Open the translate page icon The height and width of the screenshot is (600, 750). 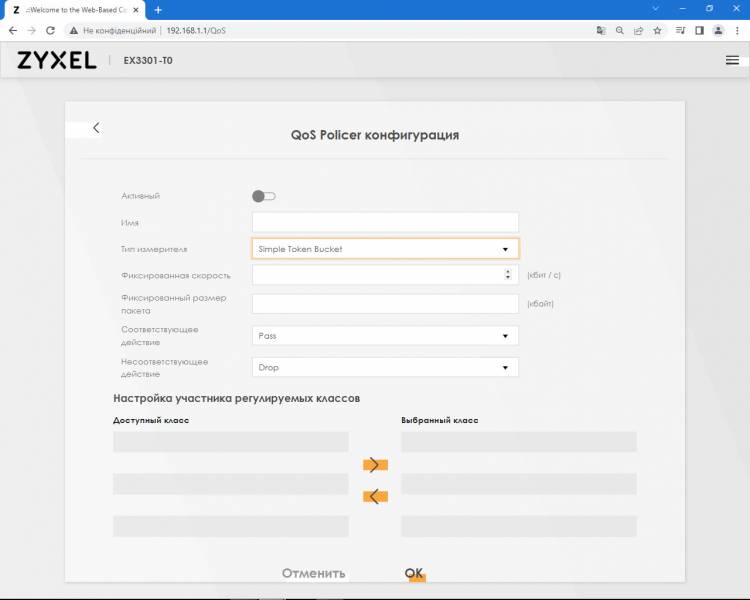coord(601,31)
